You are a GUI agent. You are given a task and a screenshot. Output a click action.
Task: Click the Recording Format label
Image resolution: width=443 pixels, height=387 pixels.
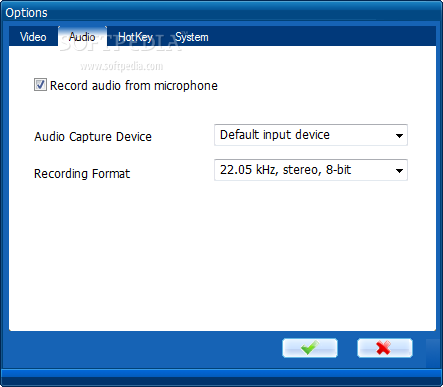[x=82, y=174]
